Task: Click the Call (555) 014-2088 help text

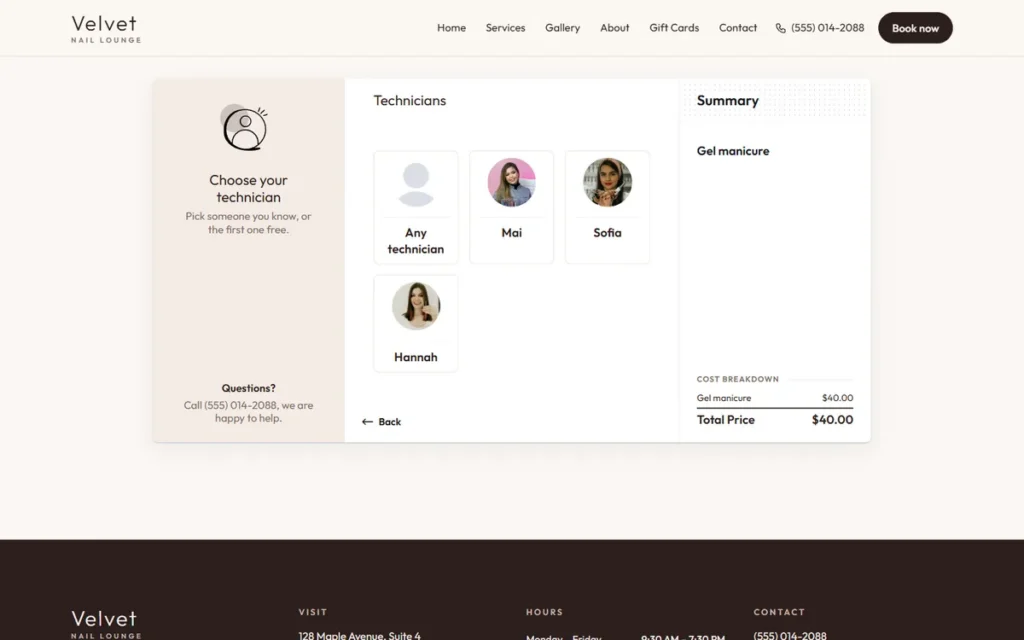Action: (x=248, y=411)
